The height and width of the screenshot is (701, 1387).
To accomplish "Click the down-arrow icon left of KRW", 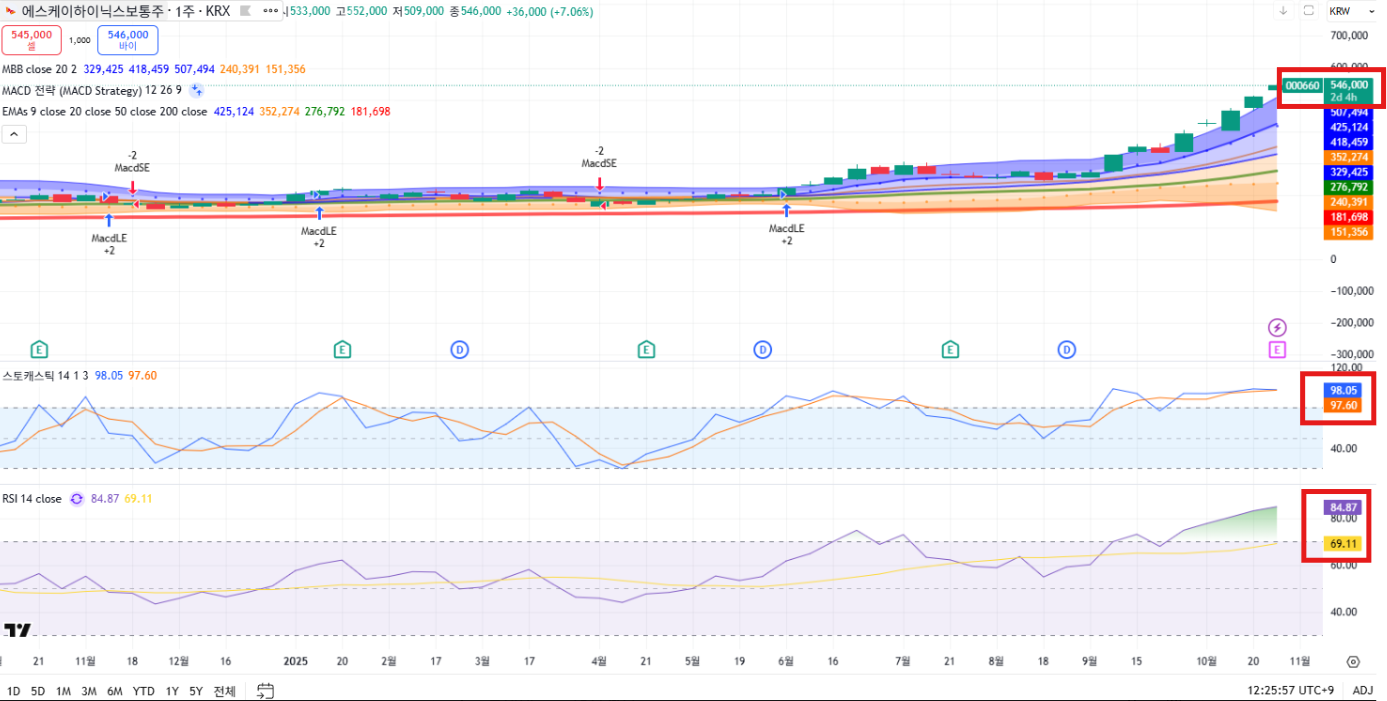I will pos(1283,11).
